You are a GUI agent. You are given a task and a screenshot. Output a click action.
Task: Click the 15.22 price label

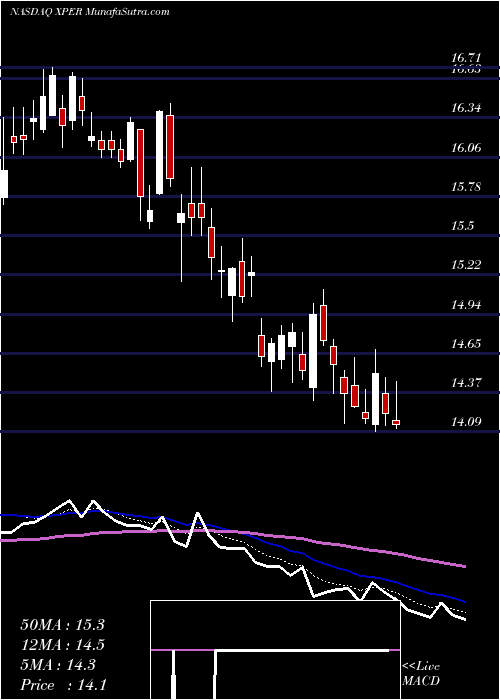pos(466,265)
